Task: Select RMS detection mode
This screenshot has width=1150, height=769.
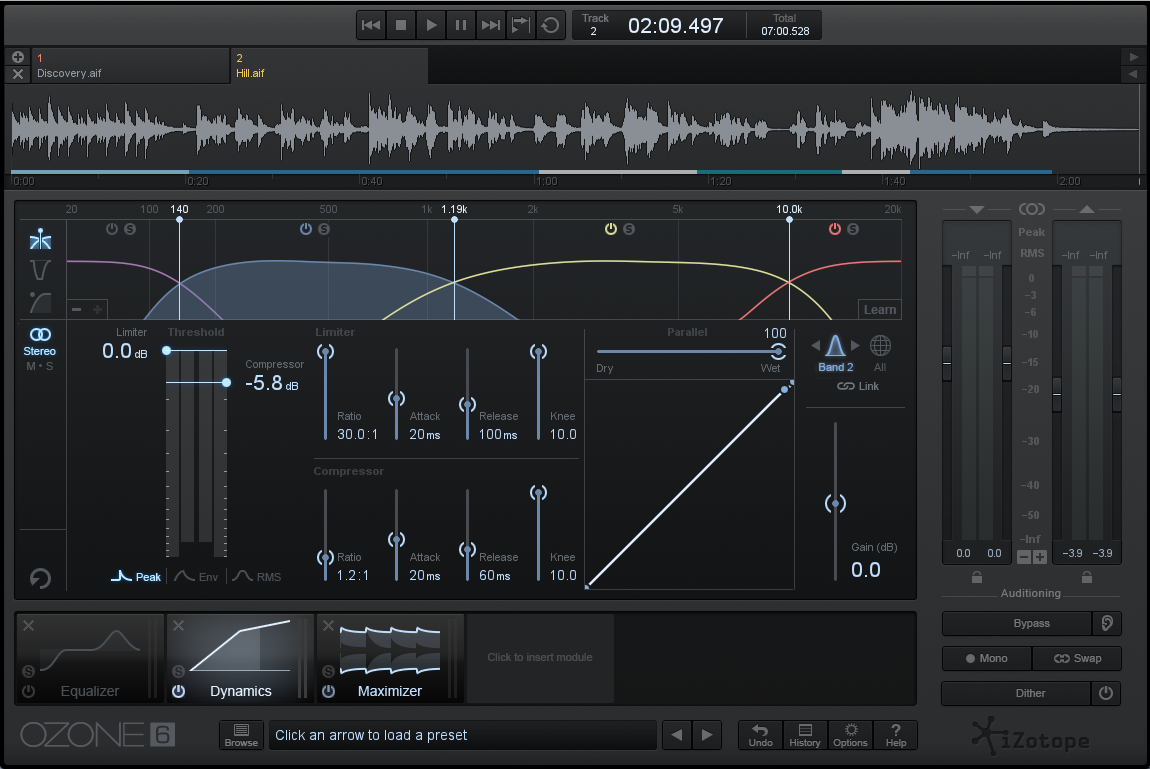Action: point(257,577)
